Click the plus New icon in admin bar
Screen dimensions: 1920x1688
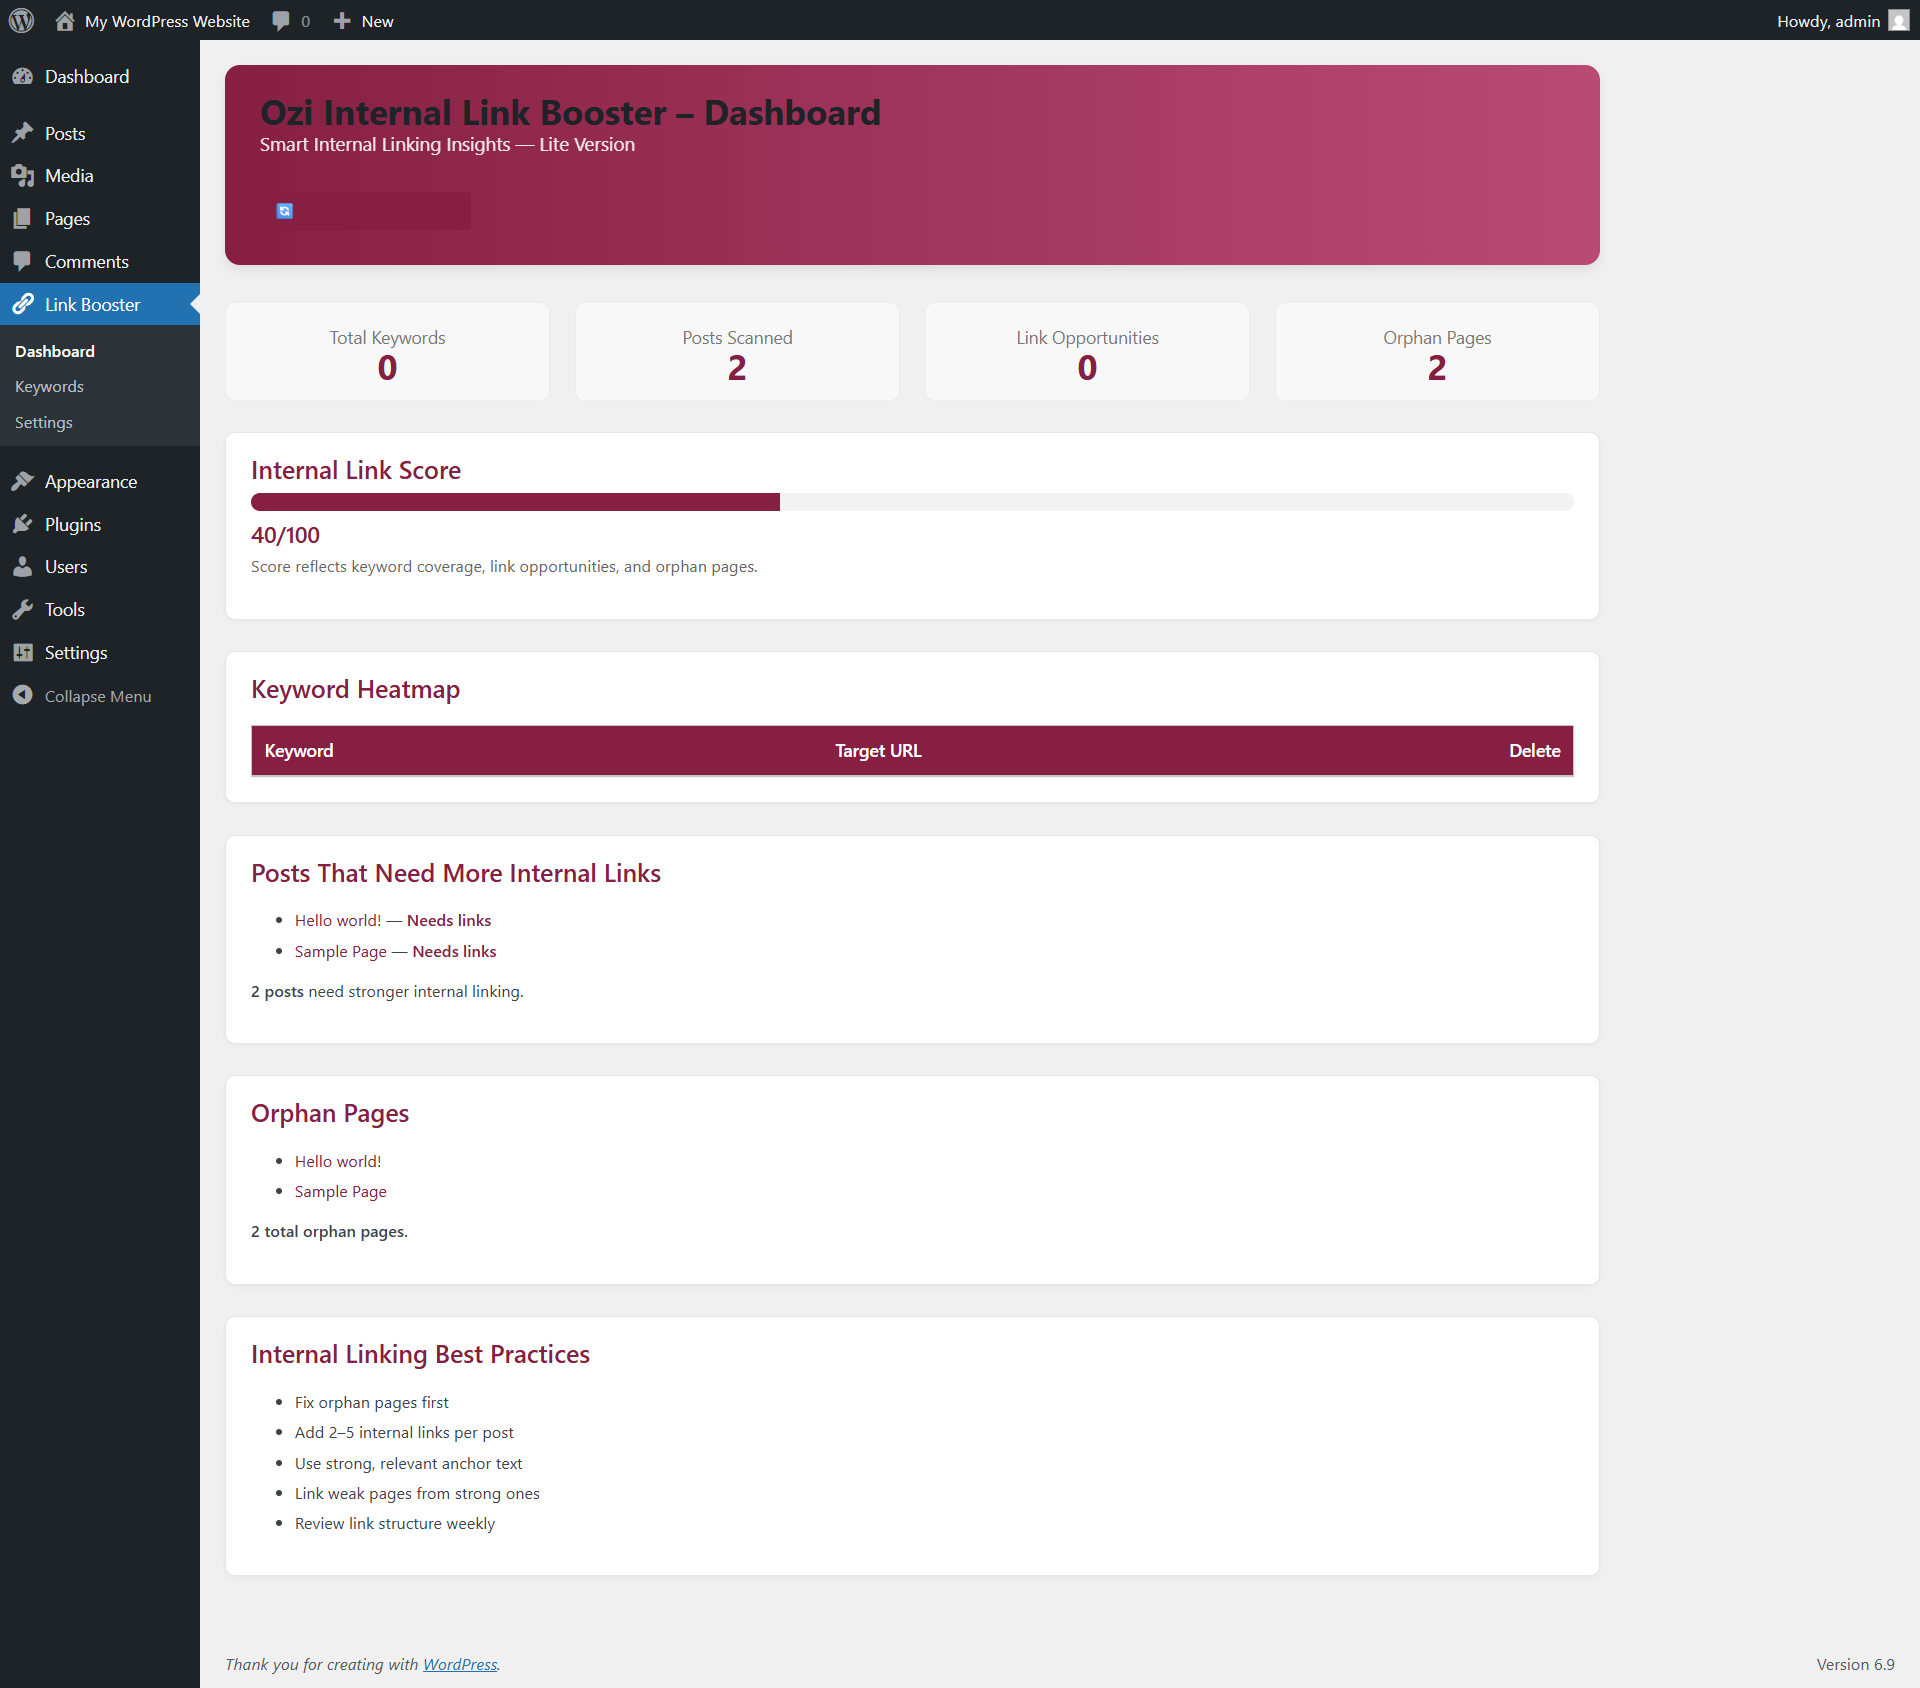[342, 21]
